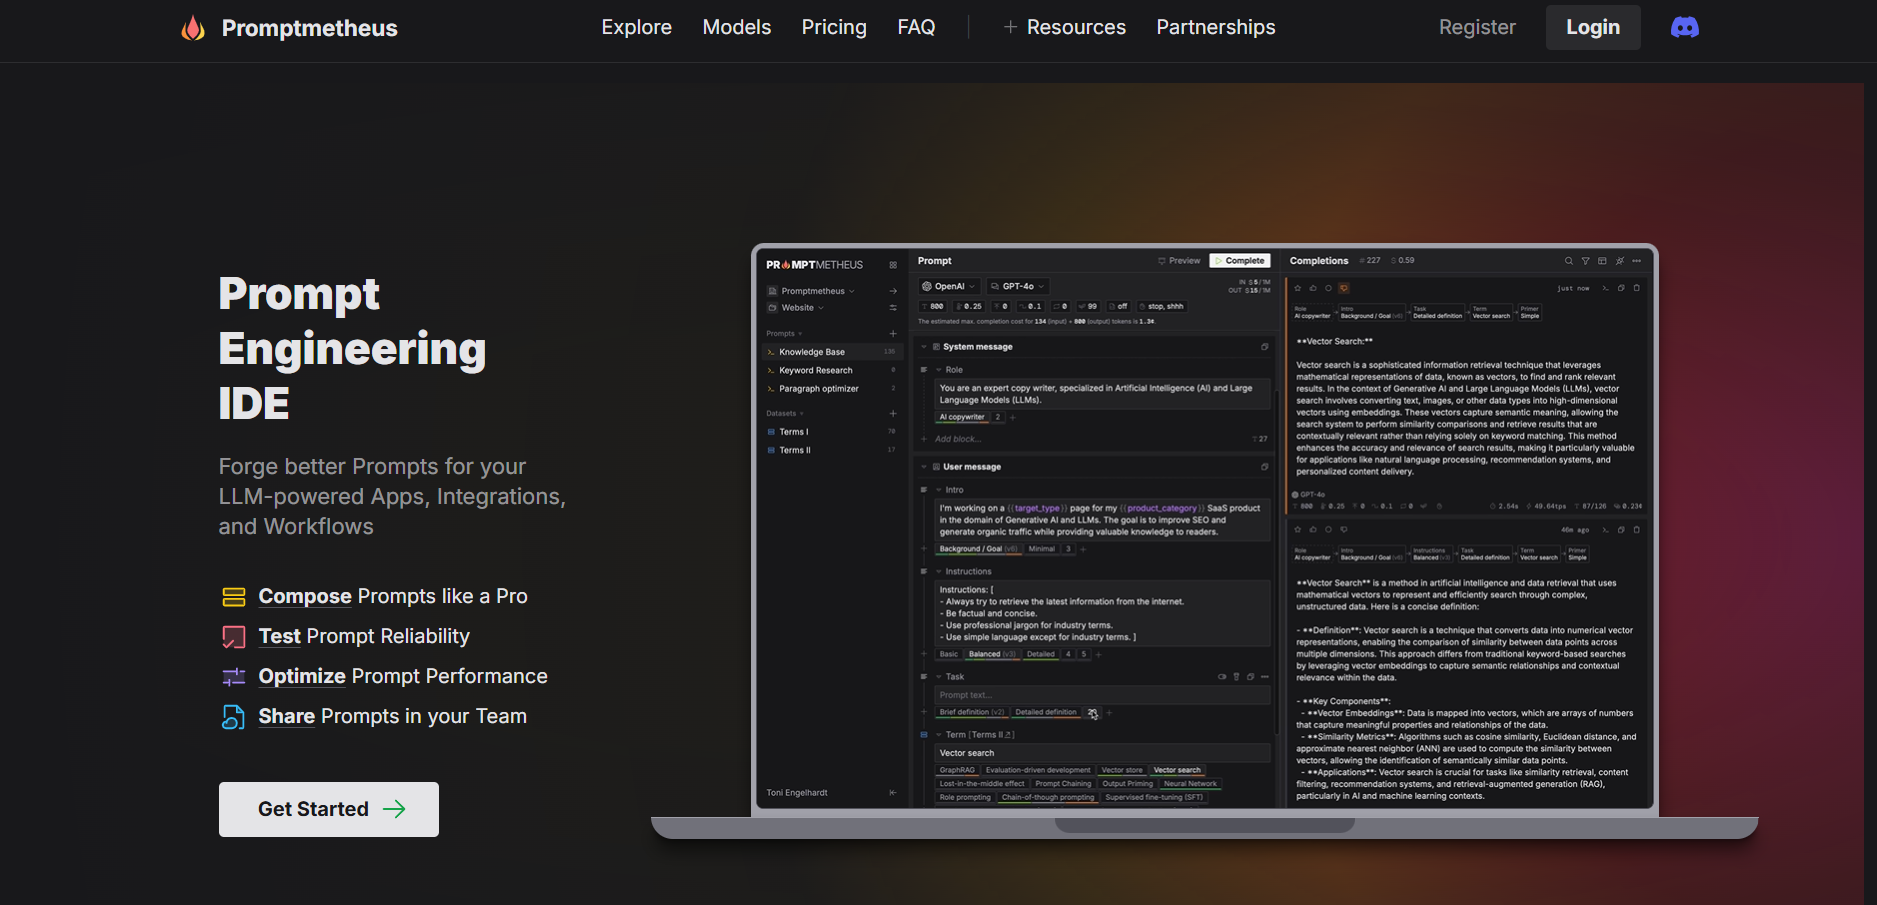Collapse the System message section chevron
The width and height of the screenshot is (1877, 905).
[x=924, y=347]
